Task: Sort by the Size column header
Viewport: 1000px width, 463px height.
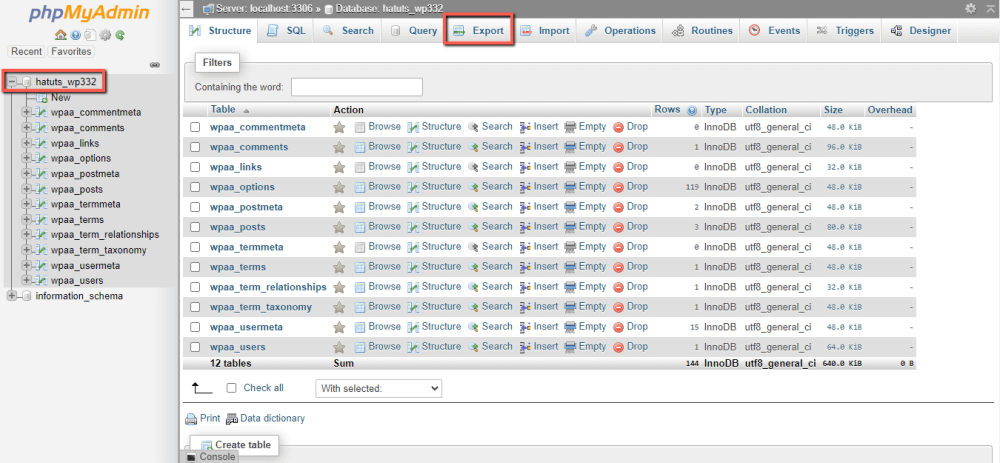Action: click(x=833, y=110)
